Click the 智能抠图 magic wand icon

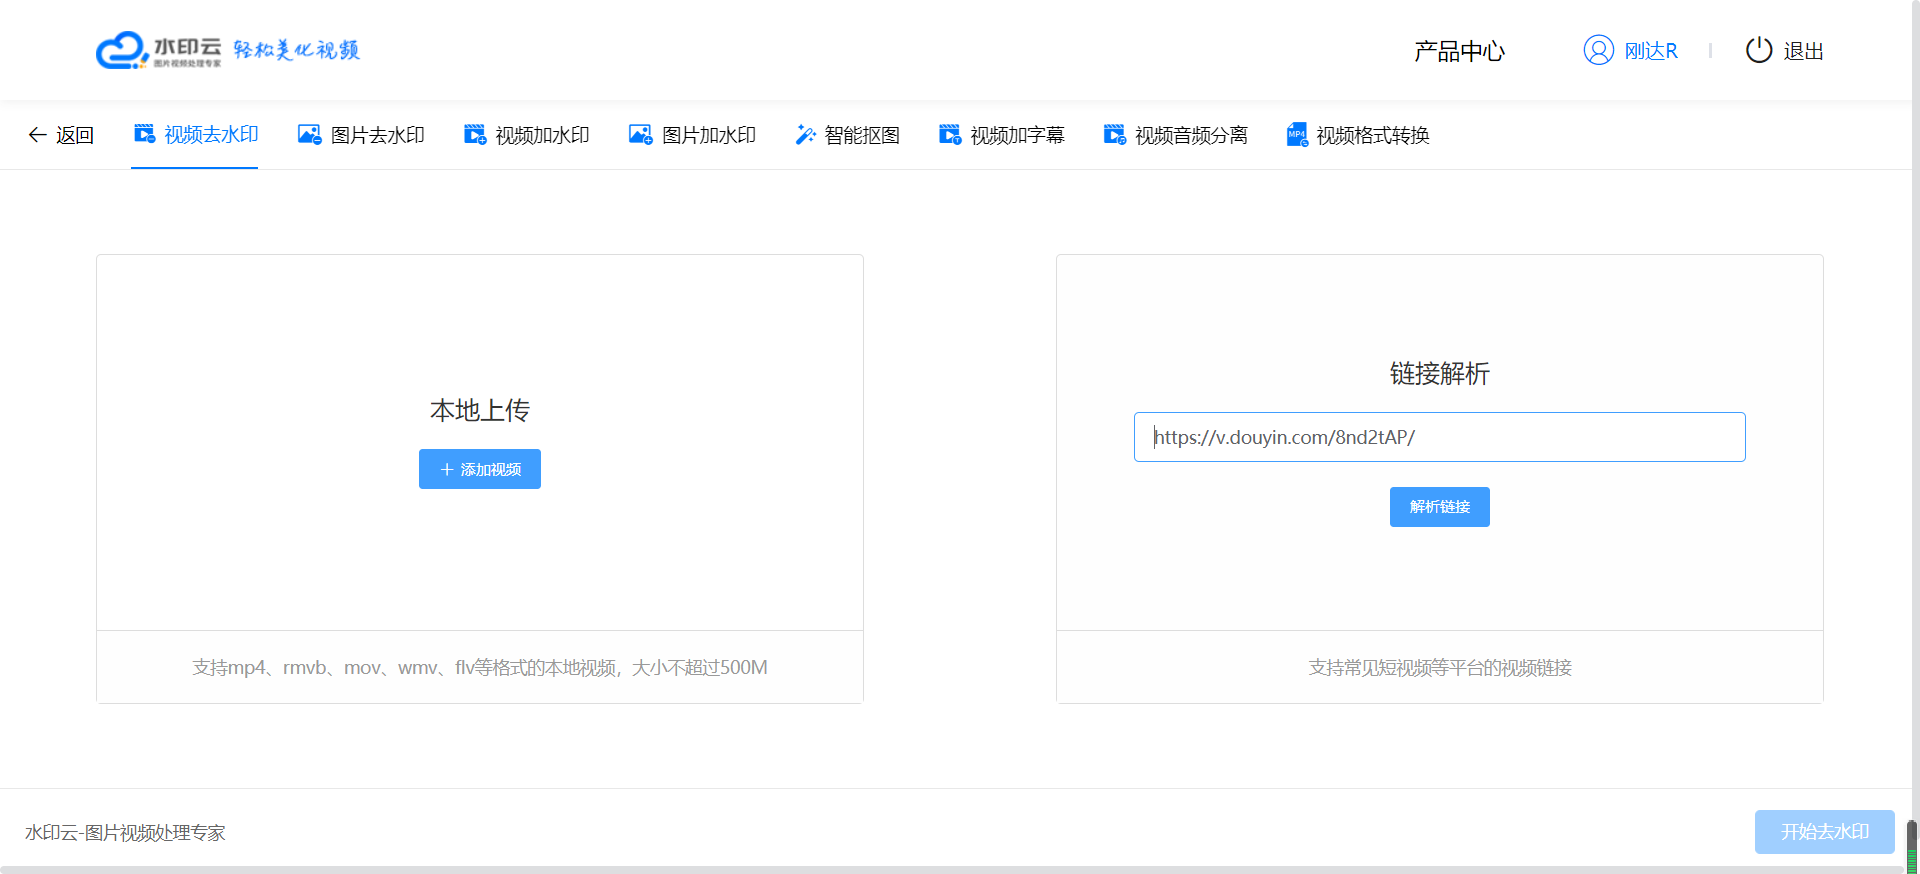(805, 135)
